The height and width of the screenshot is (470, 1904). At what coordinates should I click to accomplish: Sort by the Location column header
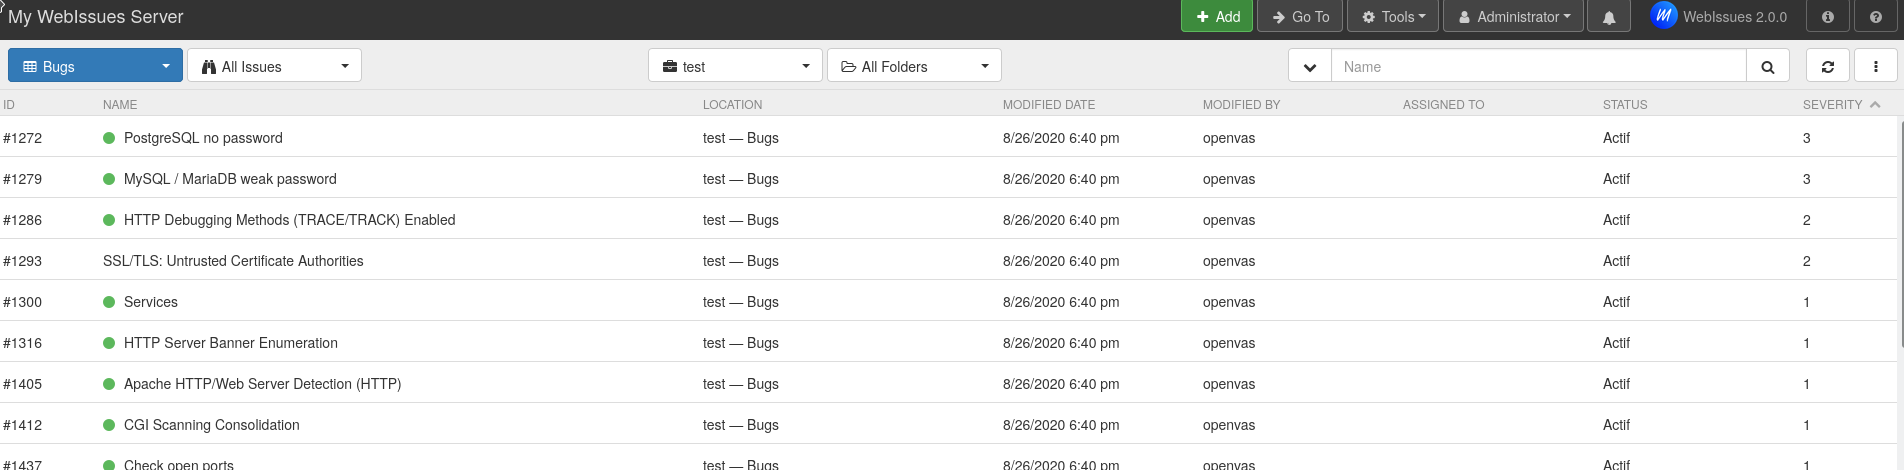tap(732, 105)
